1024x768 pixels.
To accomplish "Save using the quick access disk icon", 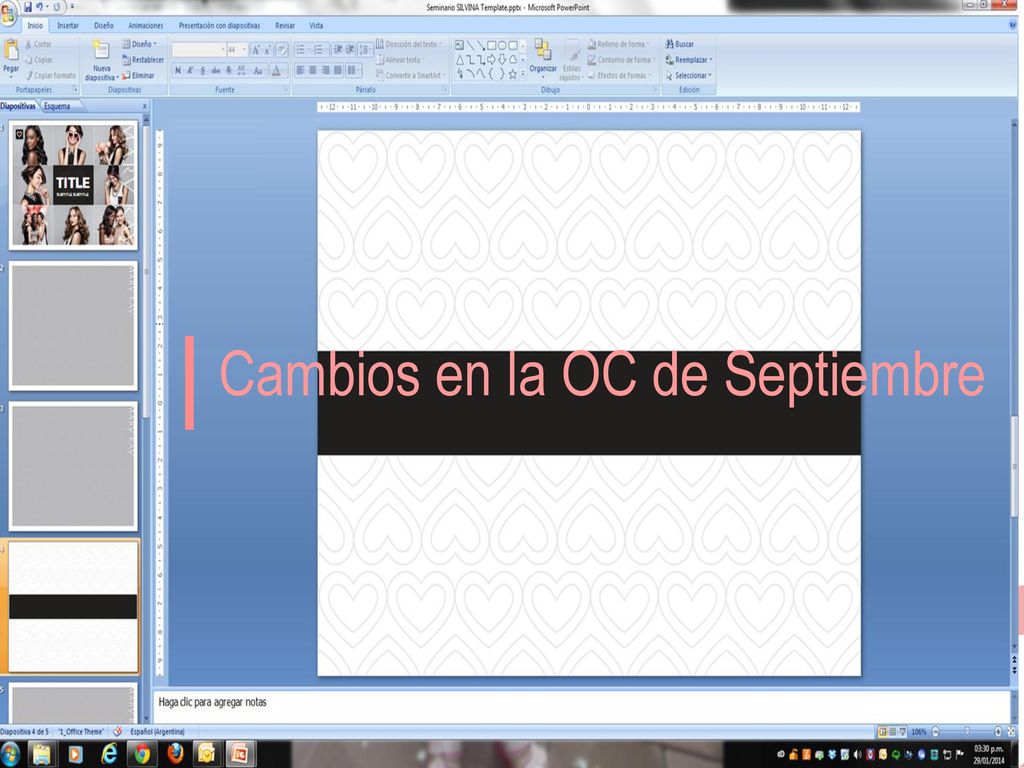I will pos(27,7).
